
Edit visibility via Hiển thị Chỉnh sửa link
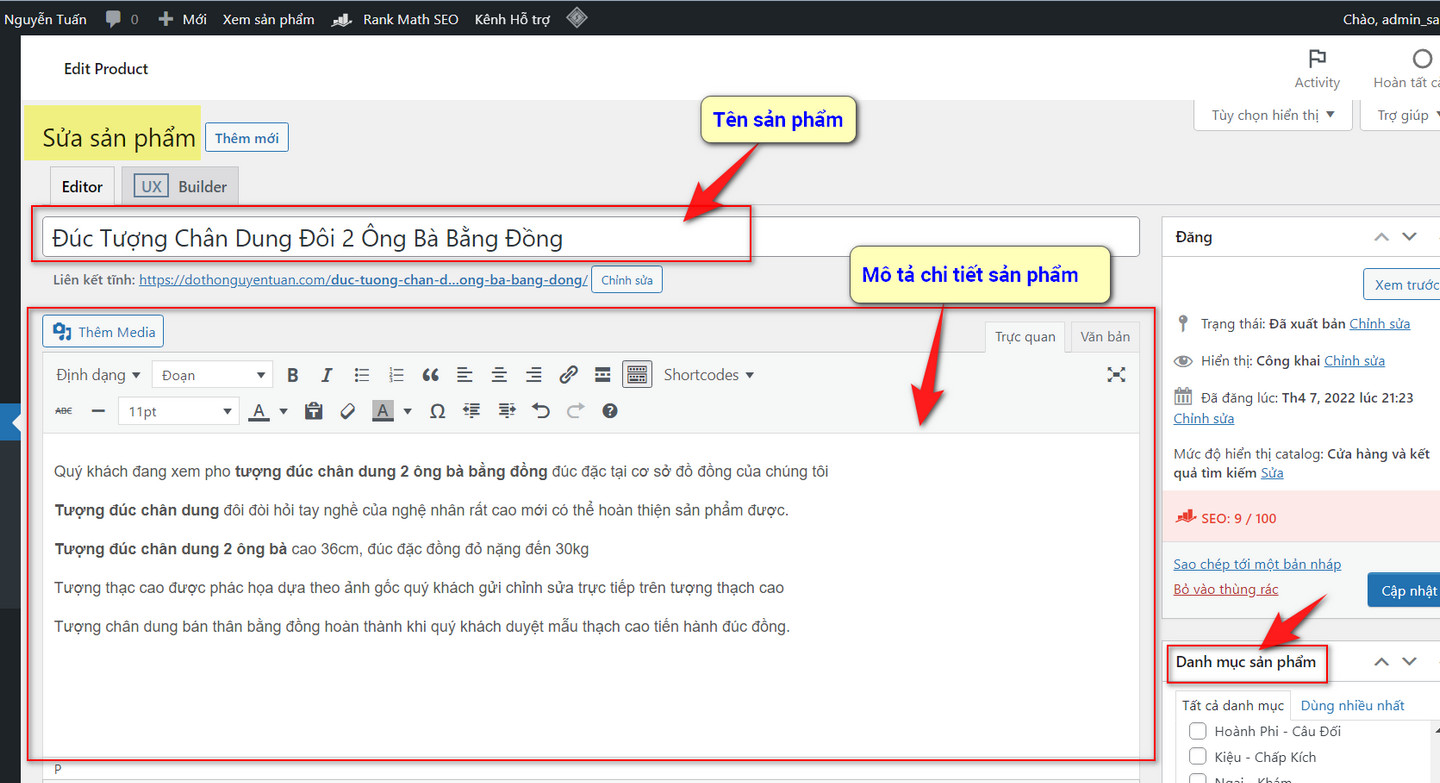pyautogui.click(x=1354, y=361)
